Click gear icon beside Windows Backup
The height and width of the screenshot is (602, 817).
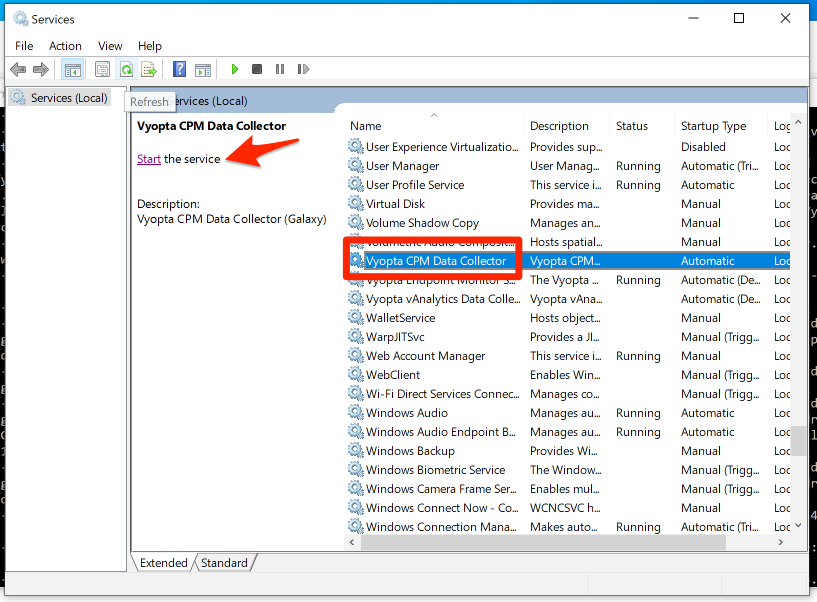[356, 450]
